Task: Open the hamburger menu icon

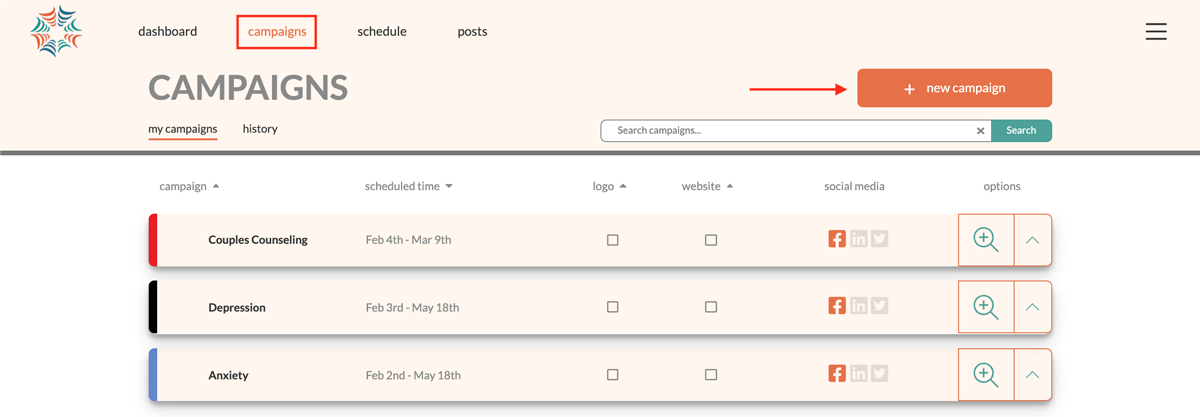Action: [1156, 32]
